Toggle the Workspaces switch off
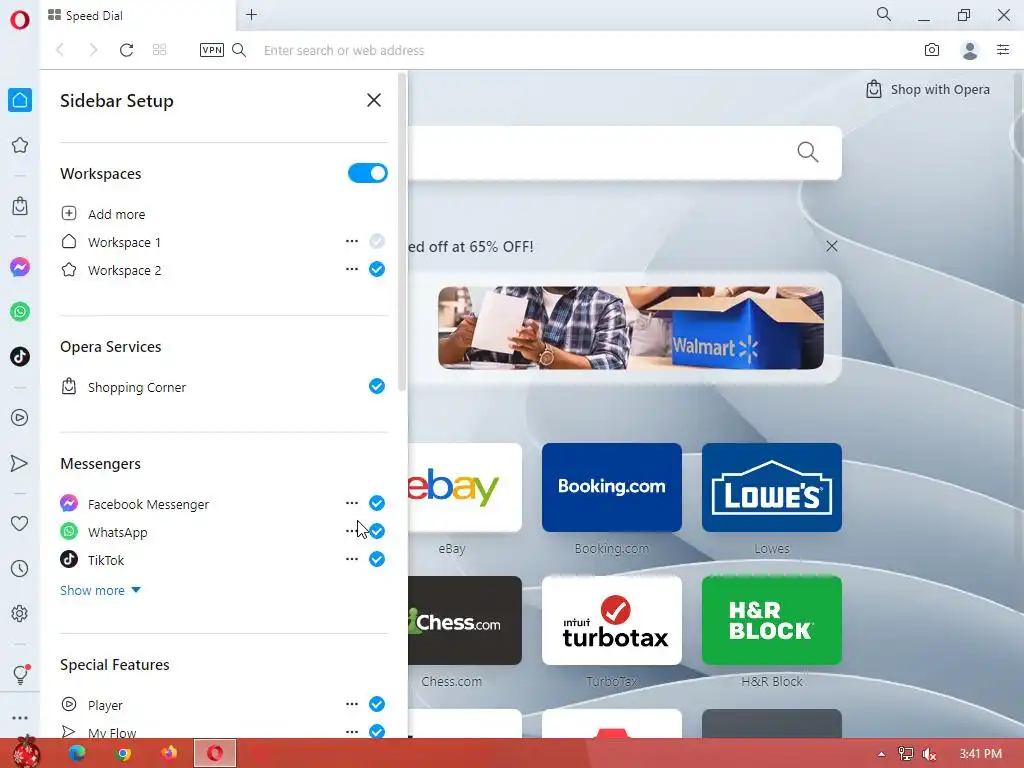 [368, 173]
